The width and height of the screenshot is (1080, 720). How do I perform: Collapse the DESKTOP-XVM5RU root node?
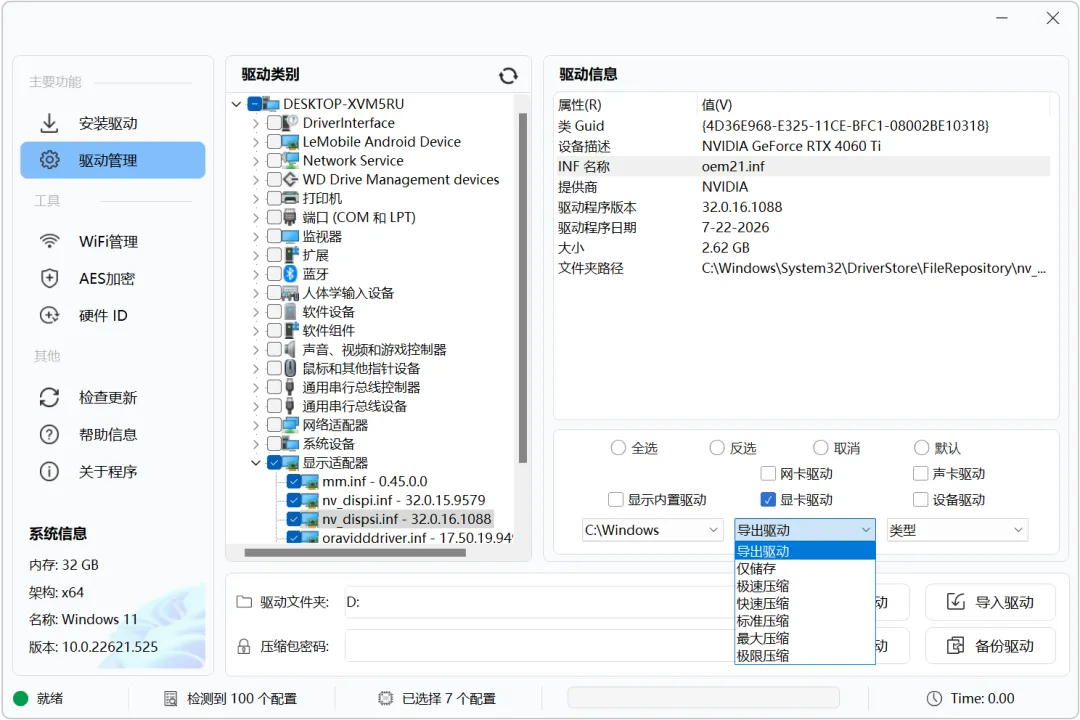[236, 104]
